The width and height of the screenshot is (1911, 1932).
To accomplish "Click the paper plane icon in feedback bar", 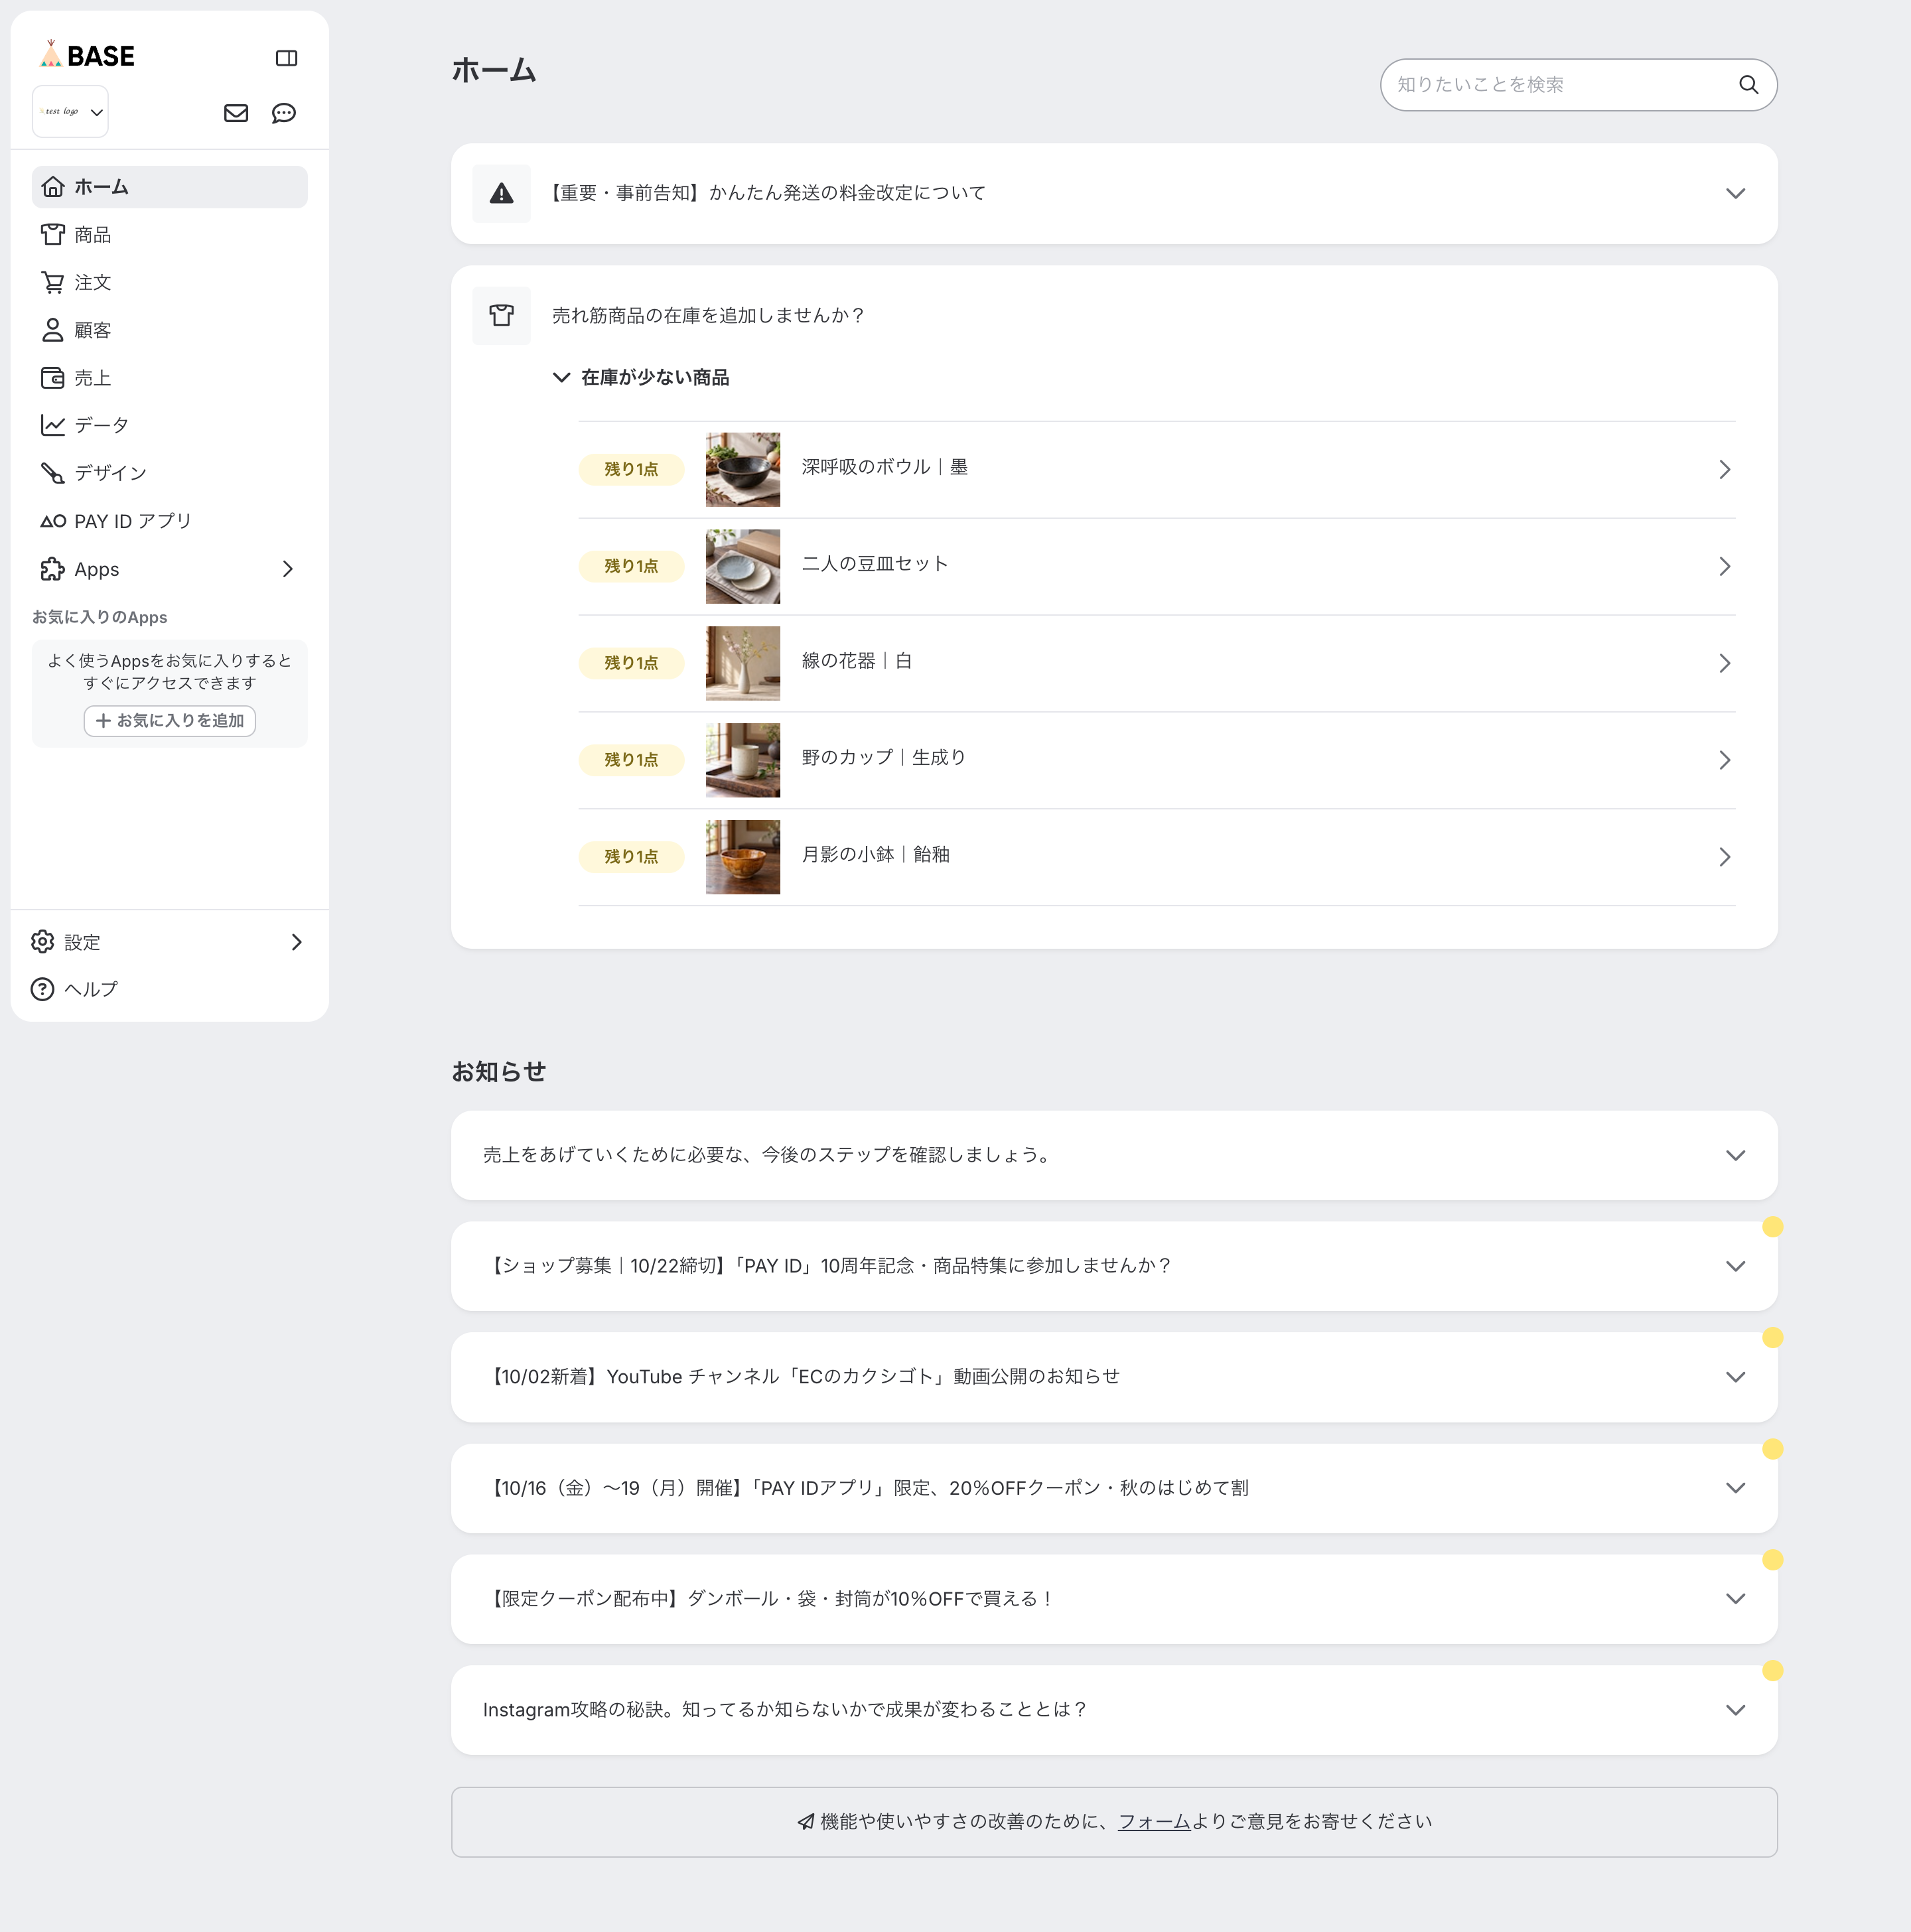I will point(806,1822).
